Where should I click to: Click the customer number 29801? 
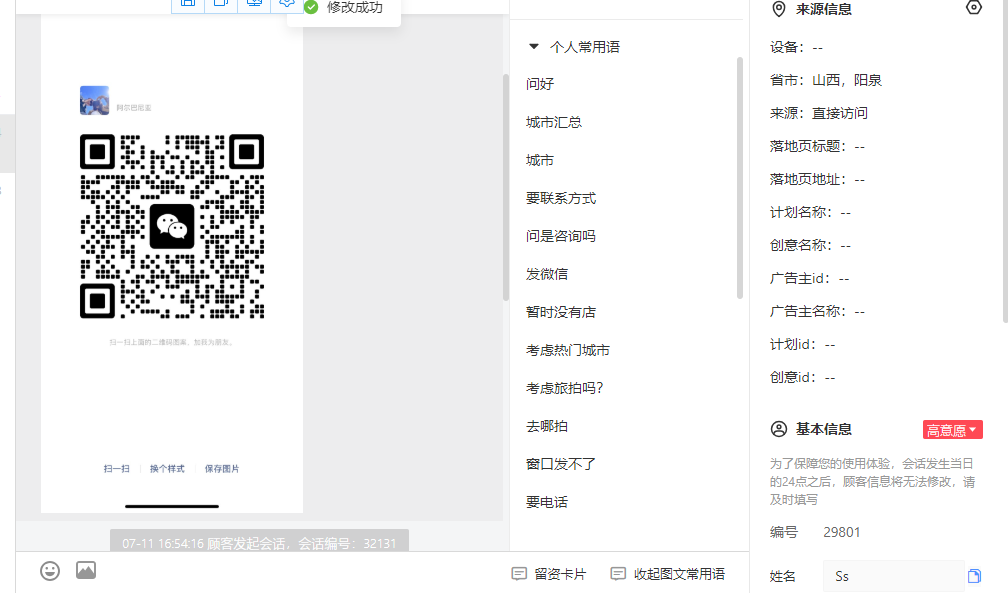842,532
